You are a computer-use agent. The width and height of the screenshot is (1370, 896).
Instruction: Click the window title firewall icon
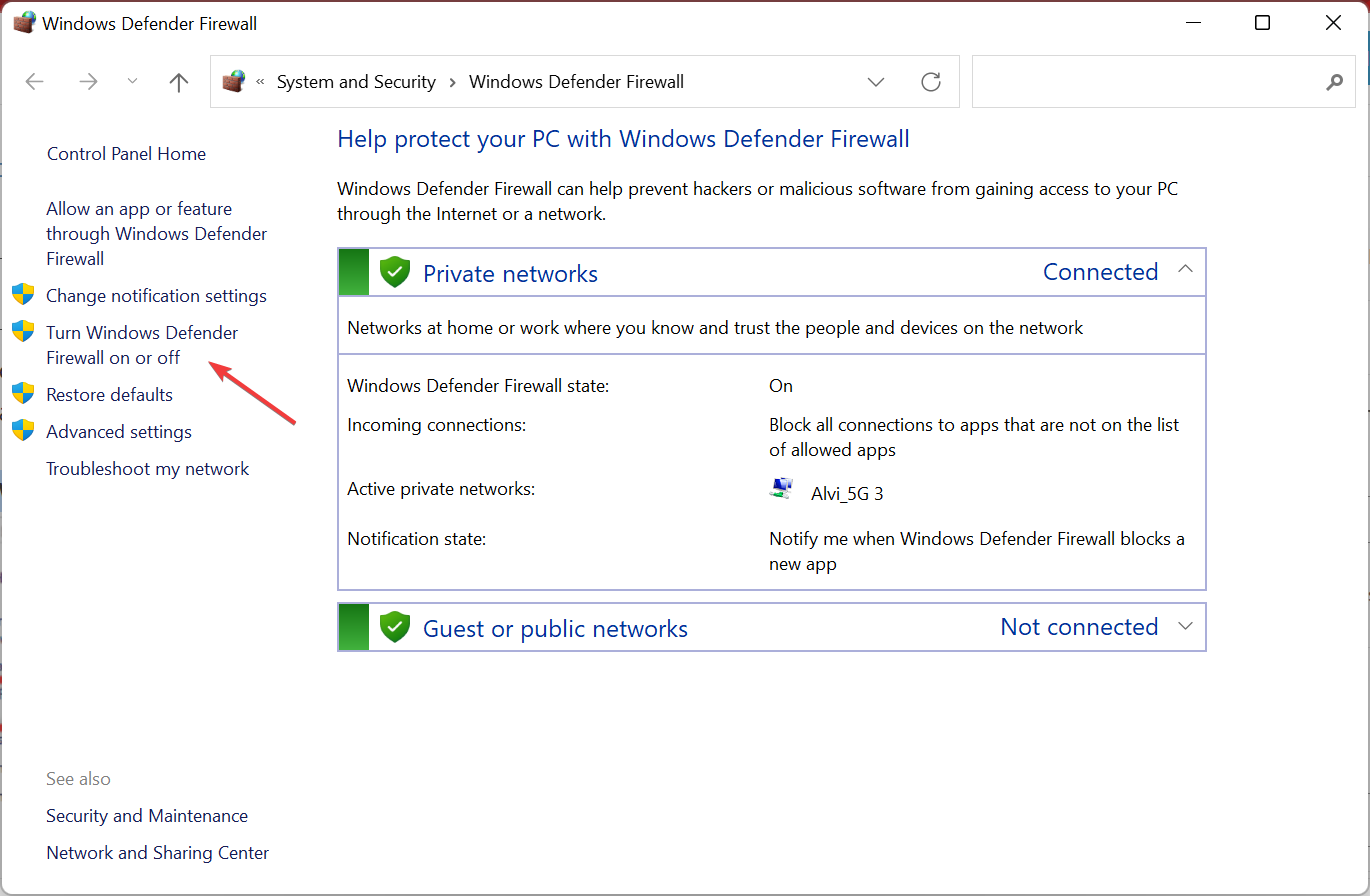[x=24, y=22]
